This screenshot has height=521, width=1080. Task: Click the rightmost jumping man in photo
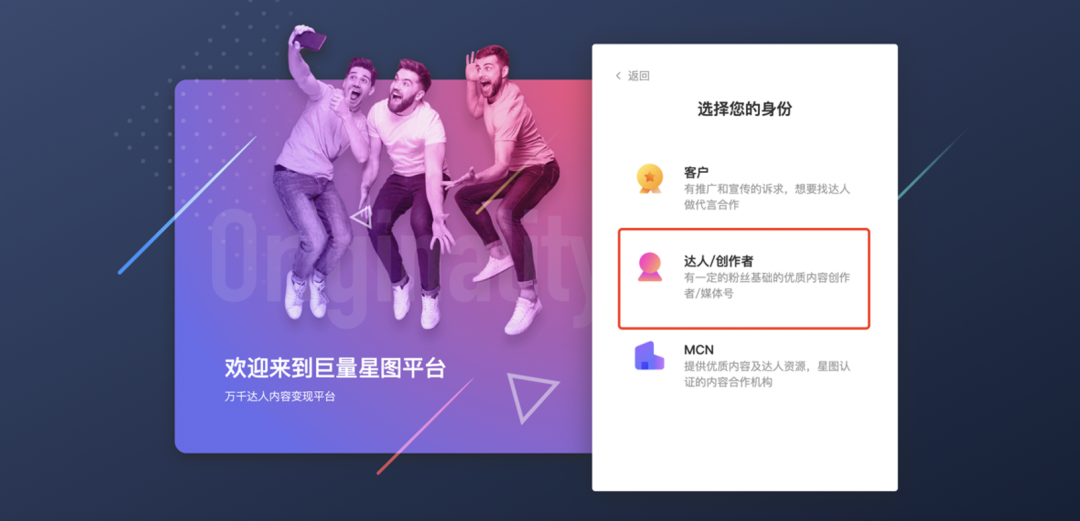(508, 186)
